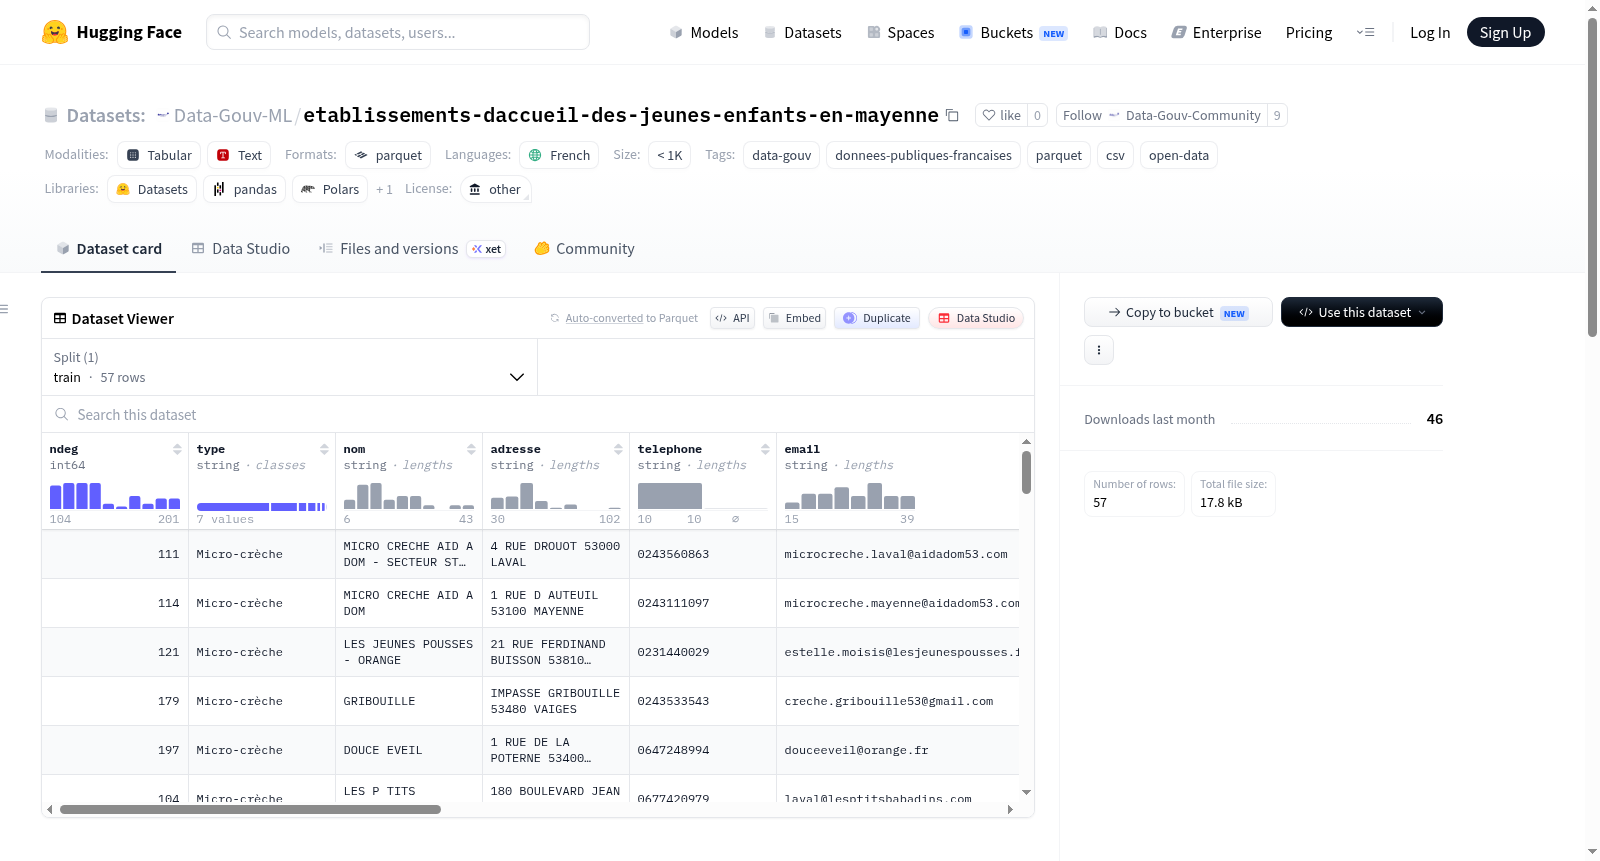Click the douceeveil@orange.fr email cell
This screenshot has height=861, width=1600.
(x=898, y=750)
